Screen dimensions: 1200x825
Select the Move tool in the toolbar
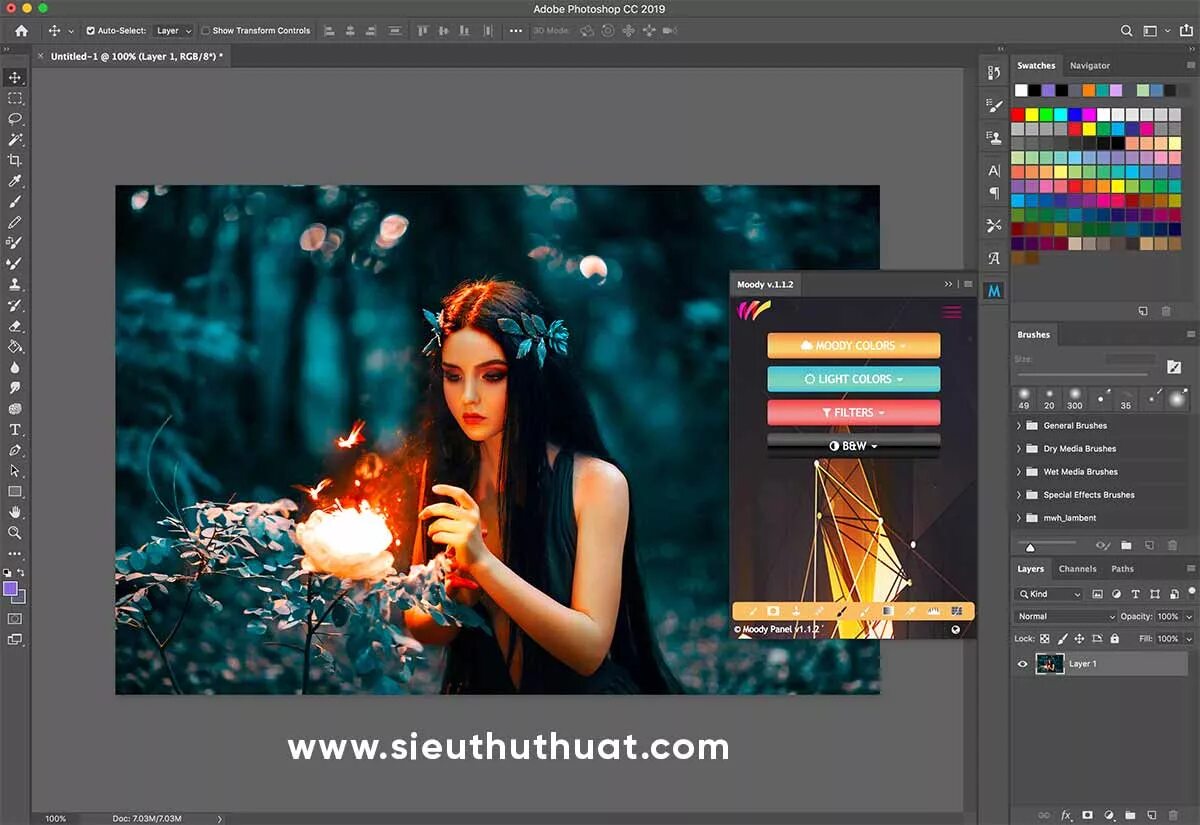click(x=15, y=77)
